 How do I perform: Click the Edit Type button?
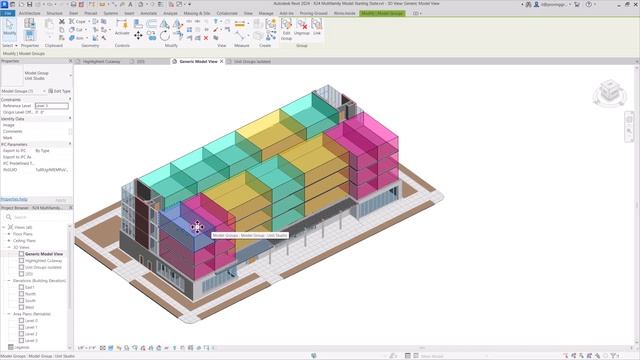click(60, 91)
